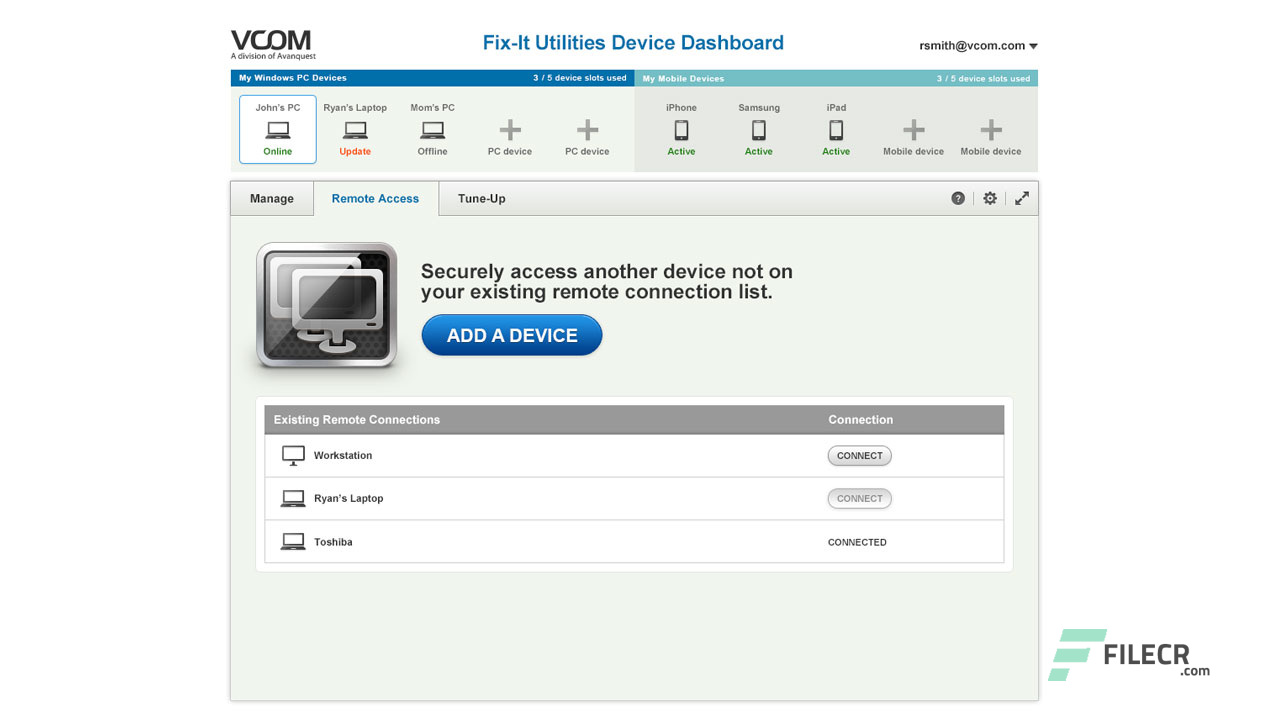The image size is (1280, 720).
Task: Open rsmith@vcom.com account dropdown
Action: tap(978, 46)
